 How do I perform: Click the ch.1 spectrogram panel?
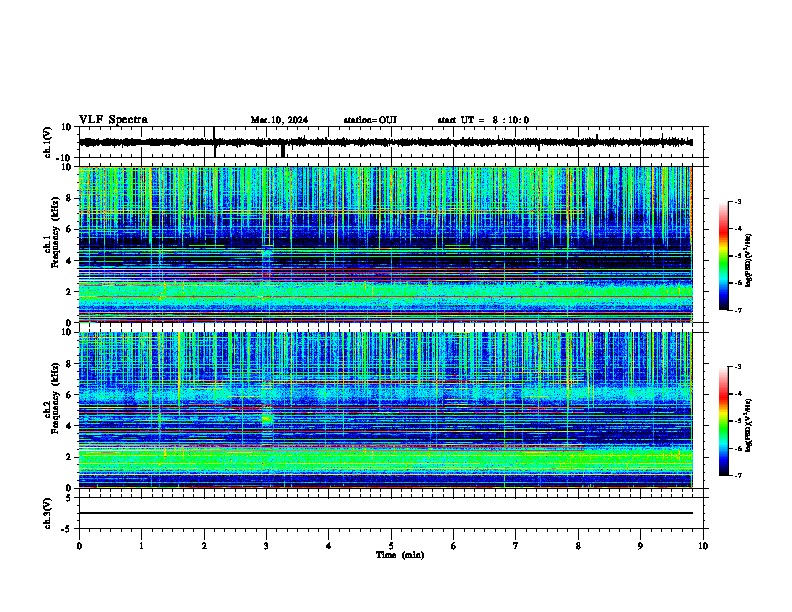tap(386, 244)
